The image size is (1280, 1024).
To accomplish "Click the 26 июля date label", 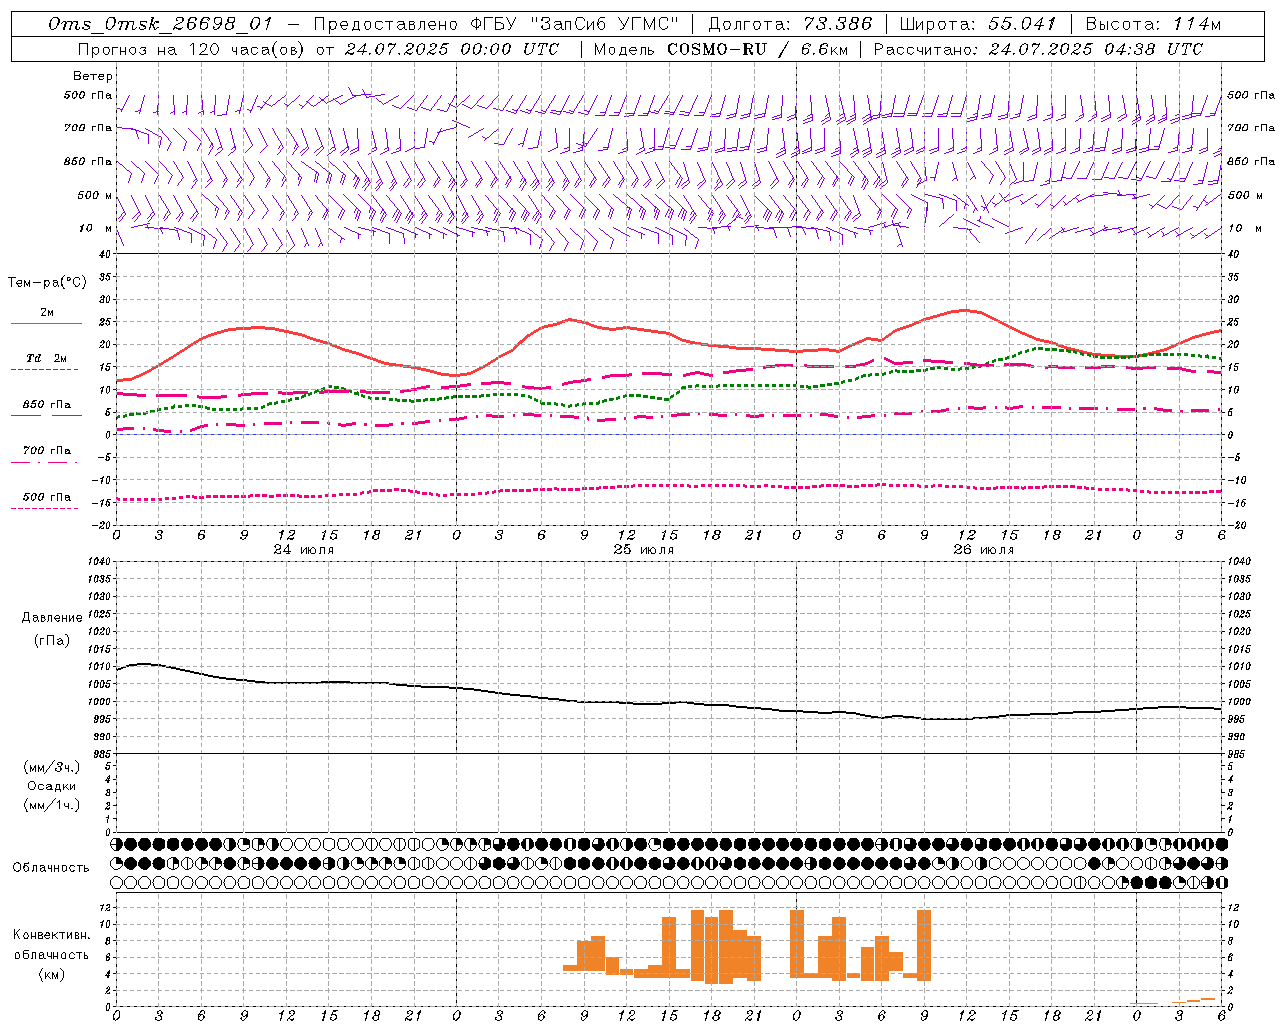I will point(983,550).
